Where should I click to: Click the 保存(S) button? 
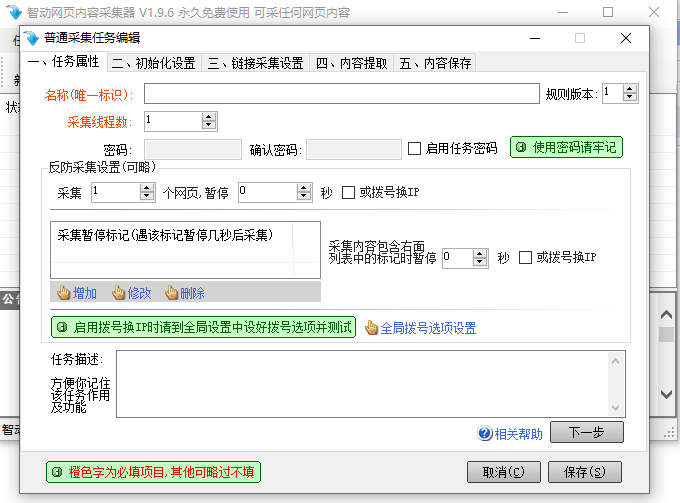point(585,472)
